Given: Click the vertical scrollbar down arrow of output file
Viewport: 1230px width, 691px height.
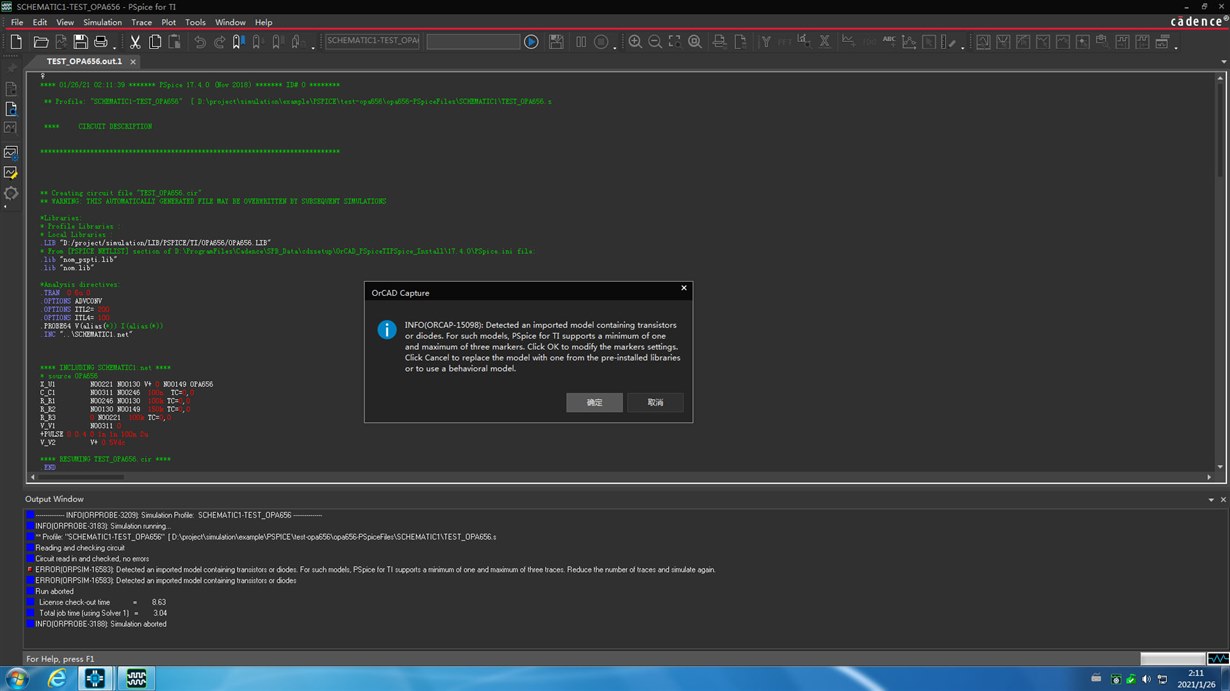Looking at the screenshot, I should pos(1221,467).
